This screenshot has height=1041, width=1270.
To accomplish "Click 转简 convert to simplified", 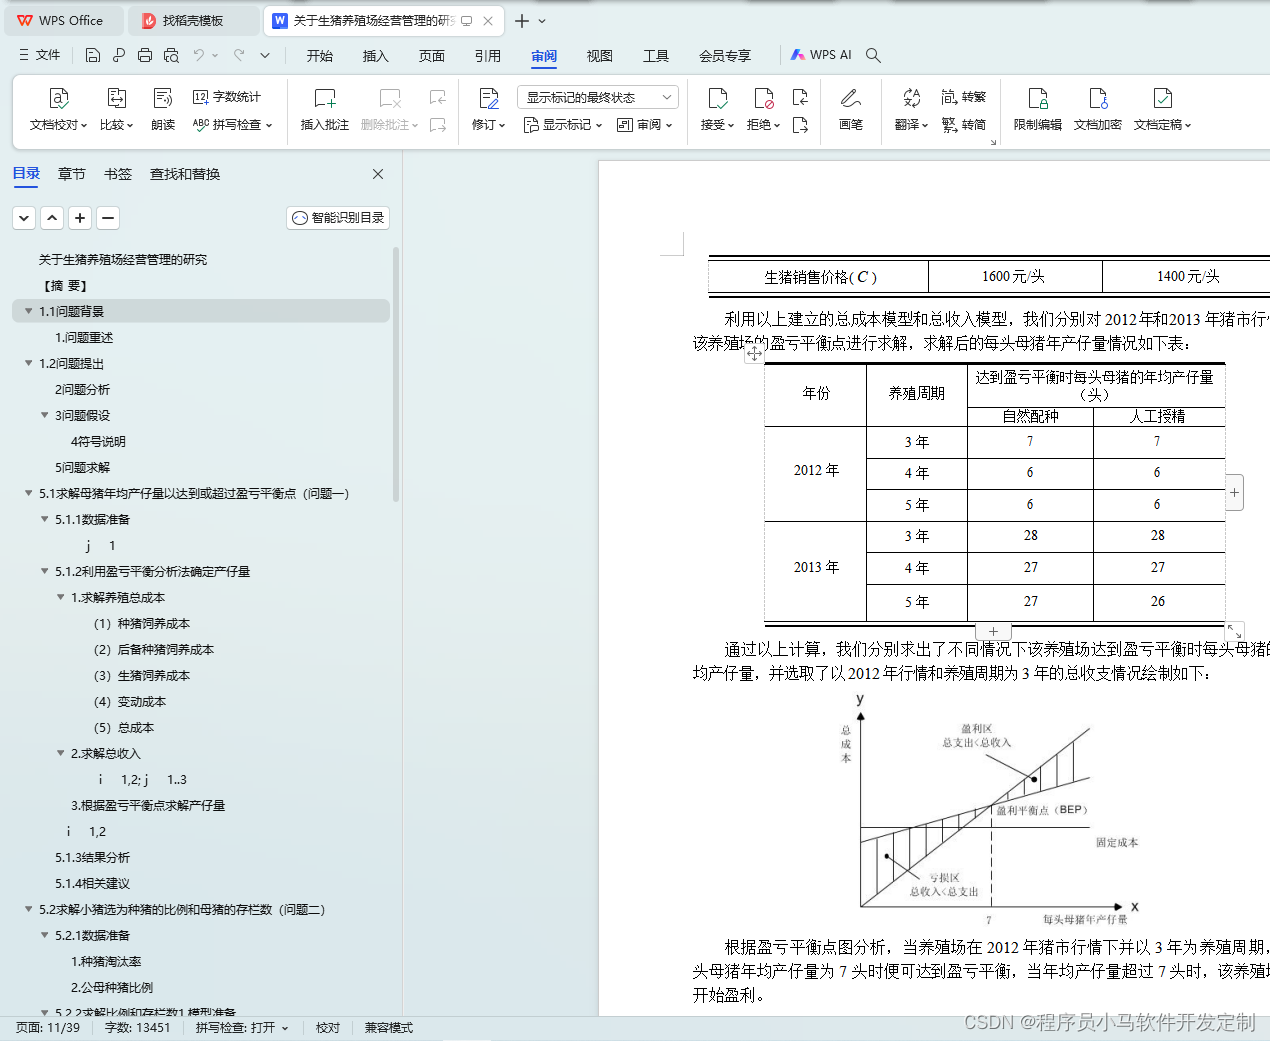I will (x=964, y=125).
